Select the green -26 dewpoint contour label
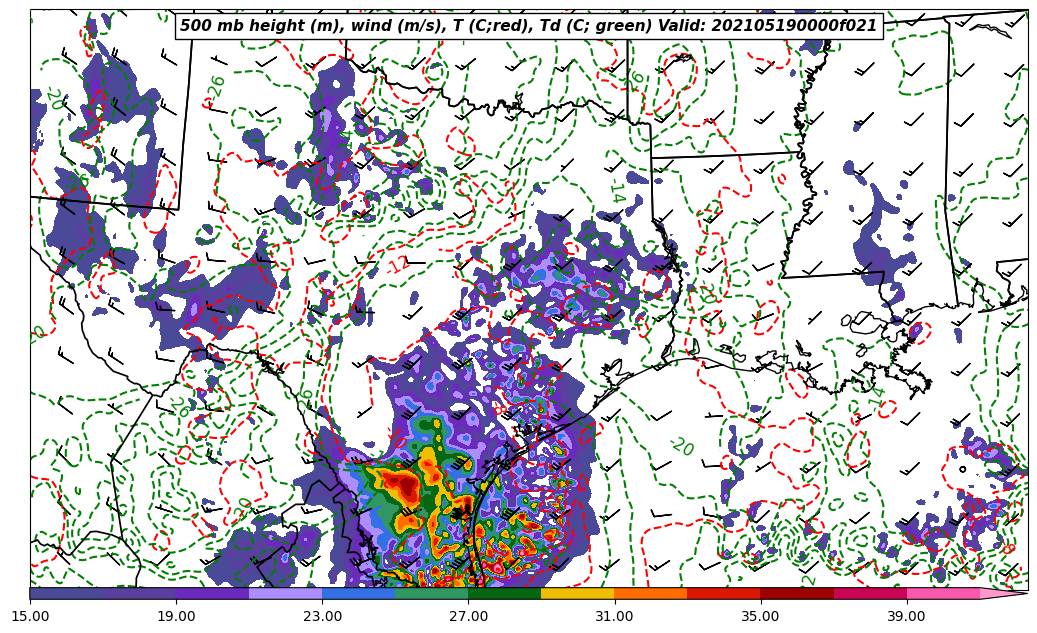 tap(215, 90)
